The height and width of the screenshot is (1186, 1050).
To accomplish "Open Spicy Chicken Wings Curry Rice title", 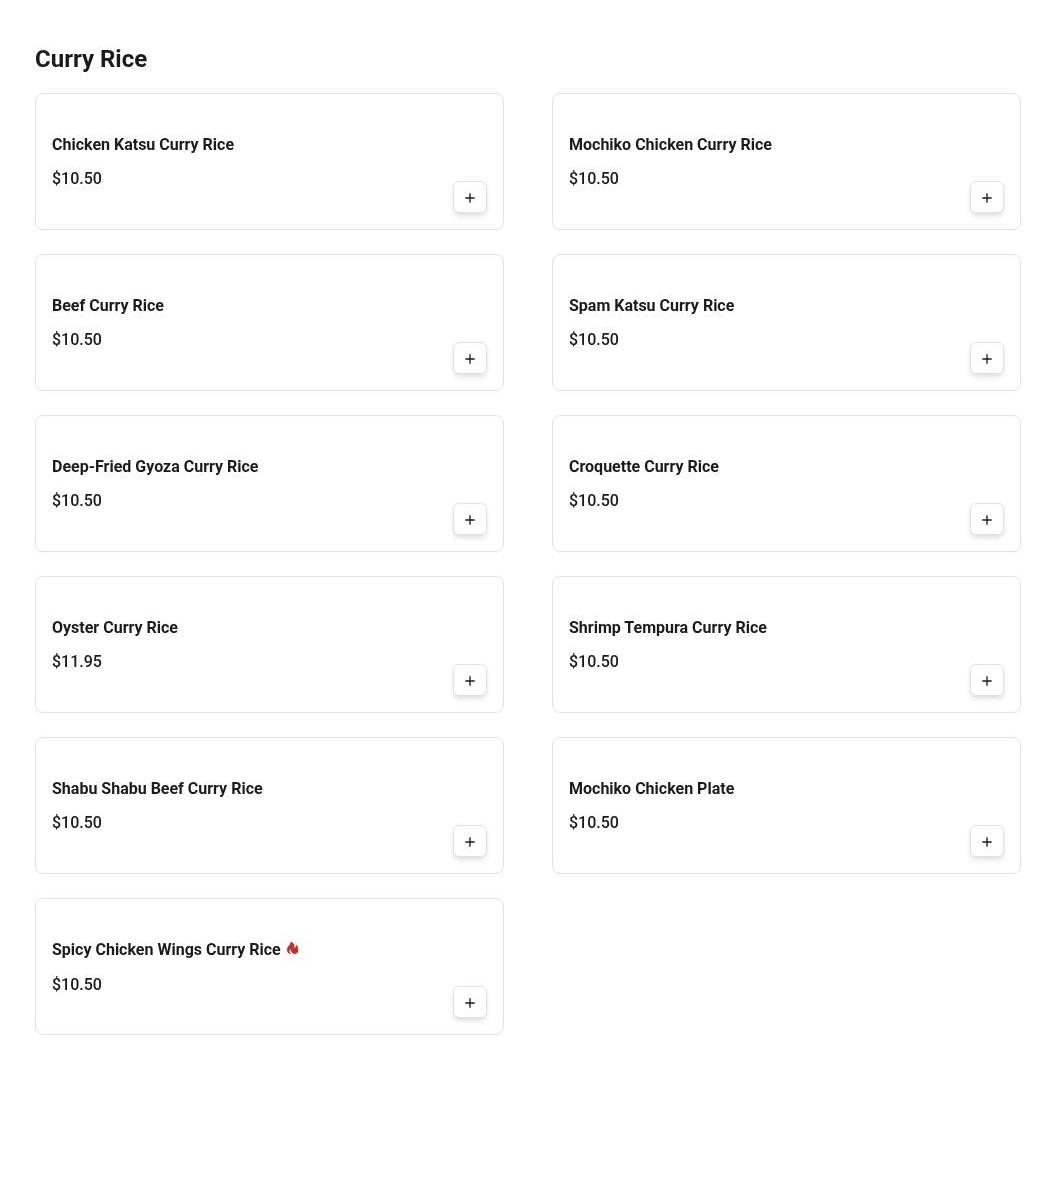I will coord(166,950).
